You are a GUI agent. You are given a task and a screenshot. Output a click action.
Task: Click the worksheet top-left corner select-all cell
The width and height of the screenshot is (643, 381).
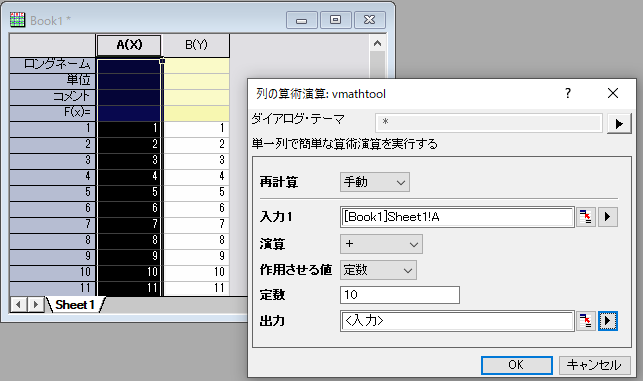point(52,45)
